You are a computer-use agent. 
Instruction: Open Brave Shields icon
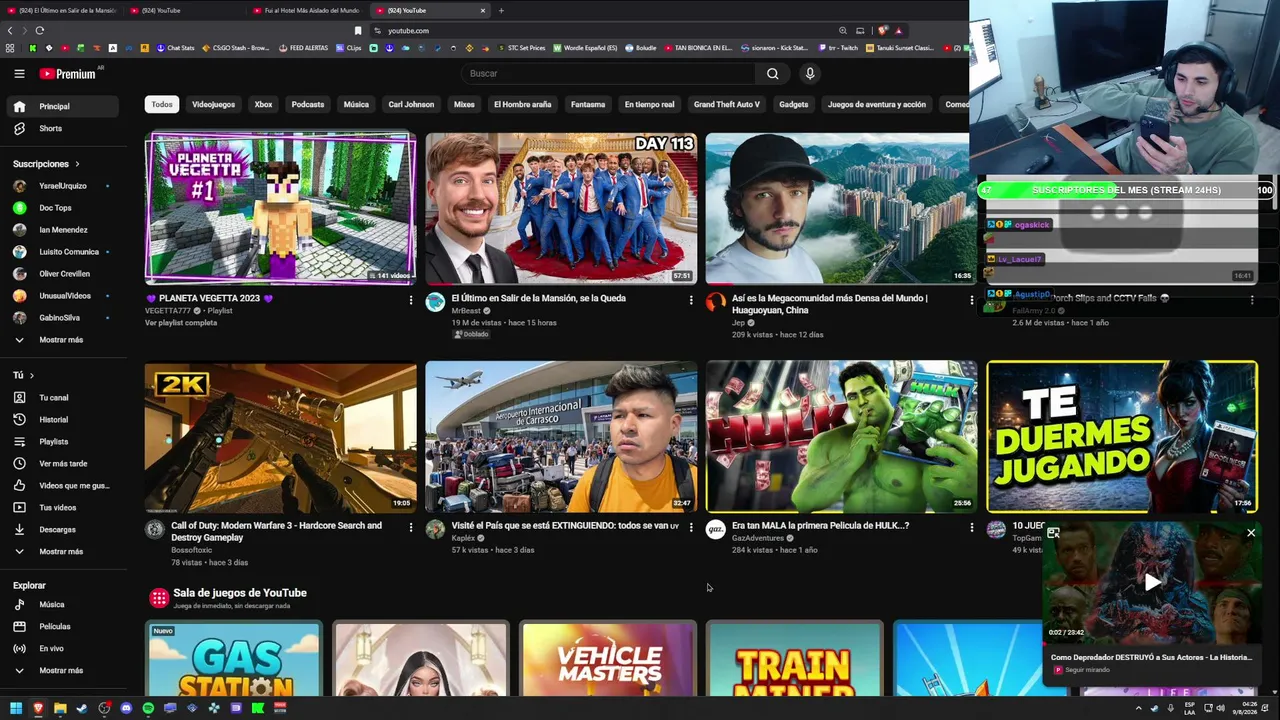(x=882, y=31)
